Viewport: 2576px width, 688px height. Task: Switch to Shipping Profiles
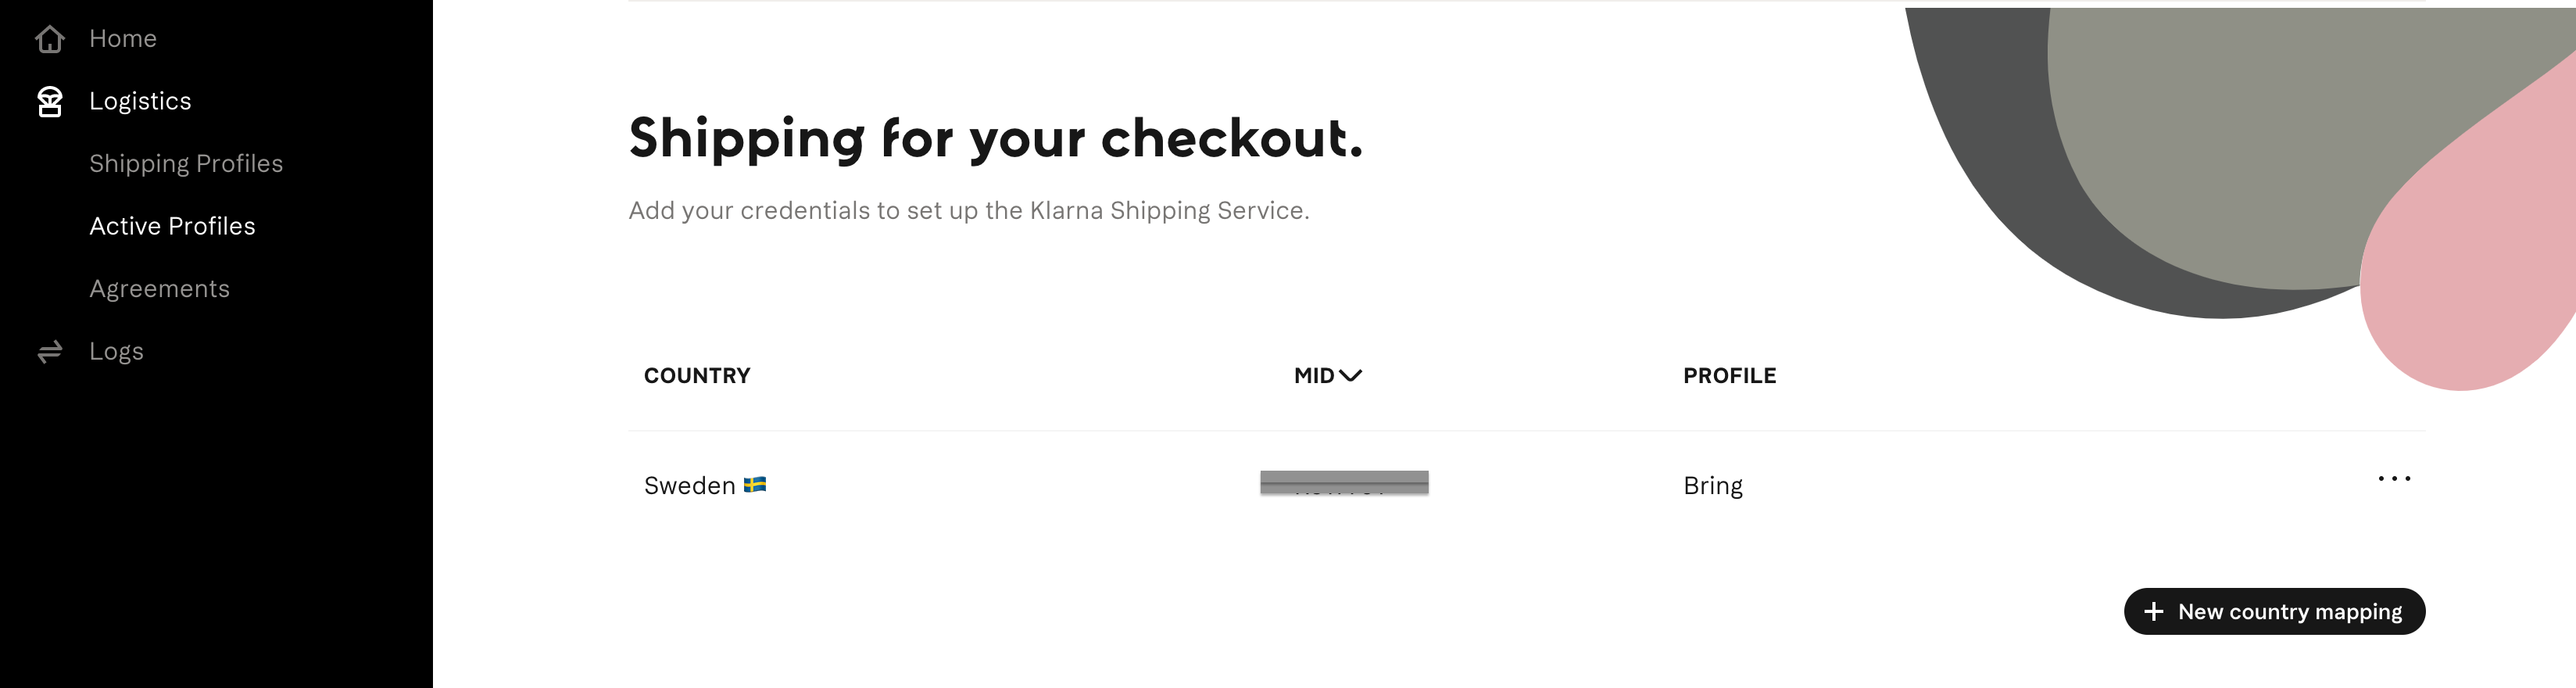[x=186, y=162]
